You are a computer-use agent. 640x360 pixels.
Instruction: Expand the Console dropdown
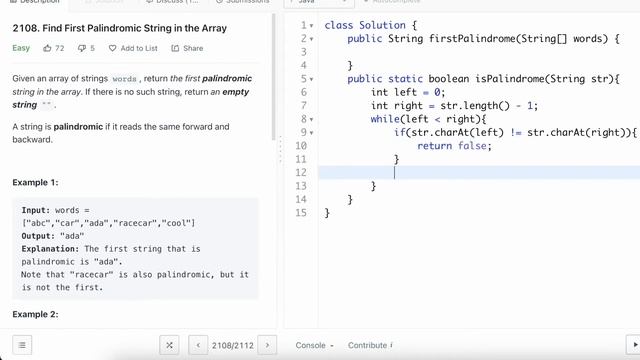(x=314, y=345)
